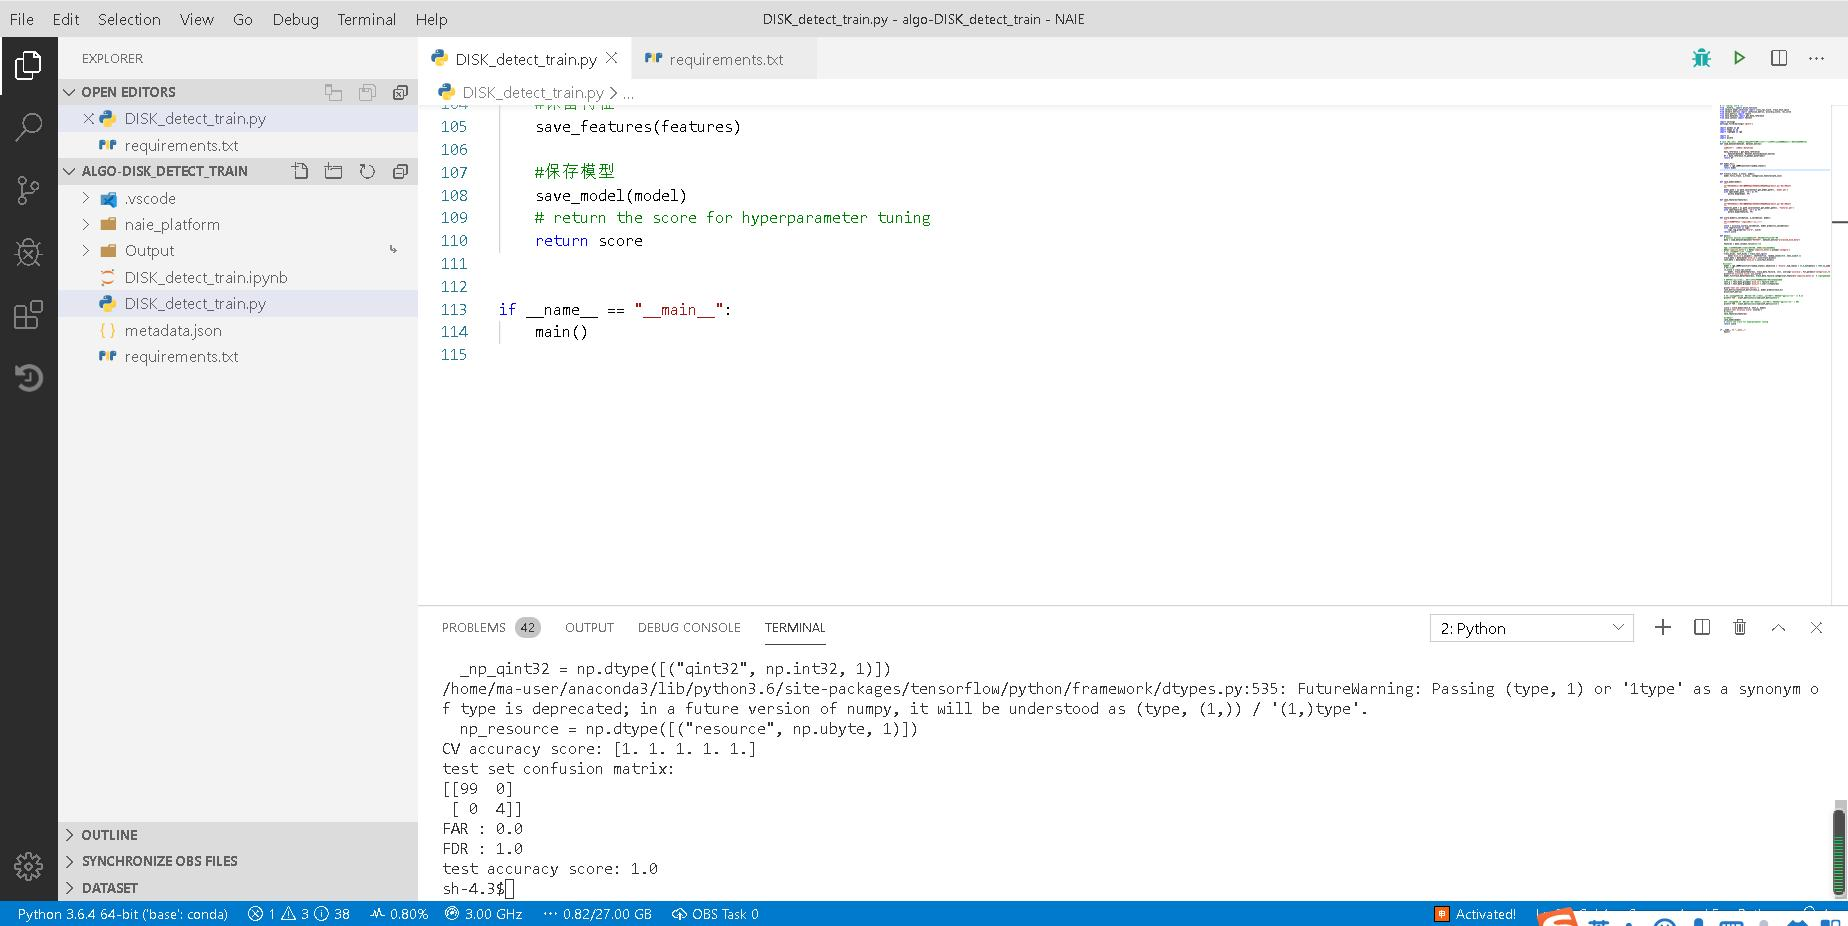Click Save All icon in Open Editors header

367,92
